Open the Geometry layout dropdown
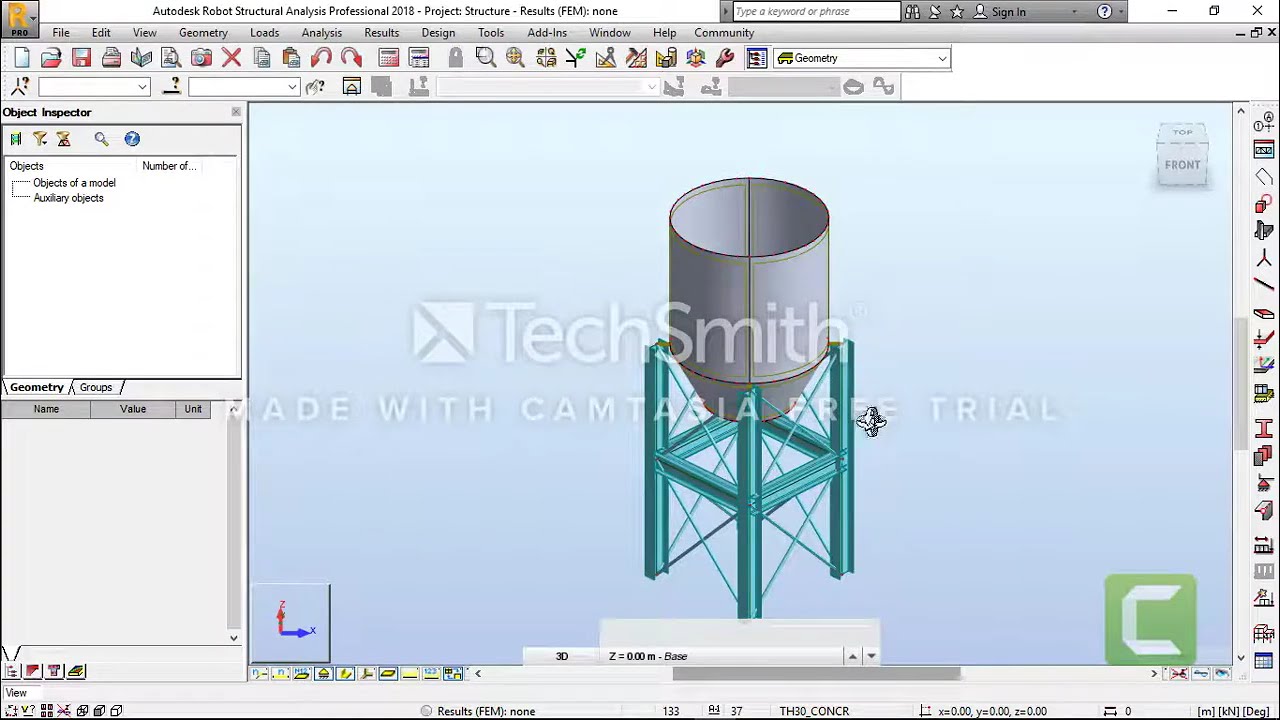 pyautogui.click(x=942, y=58)
